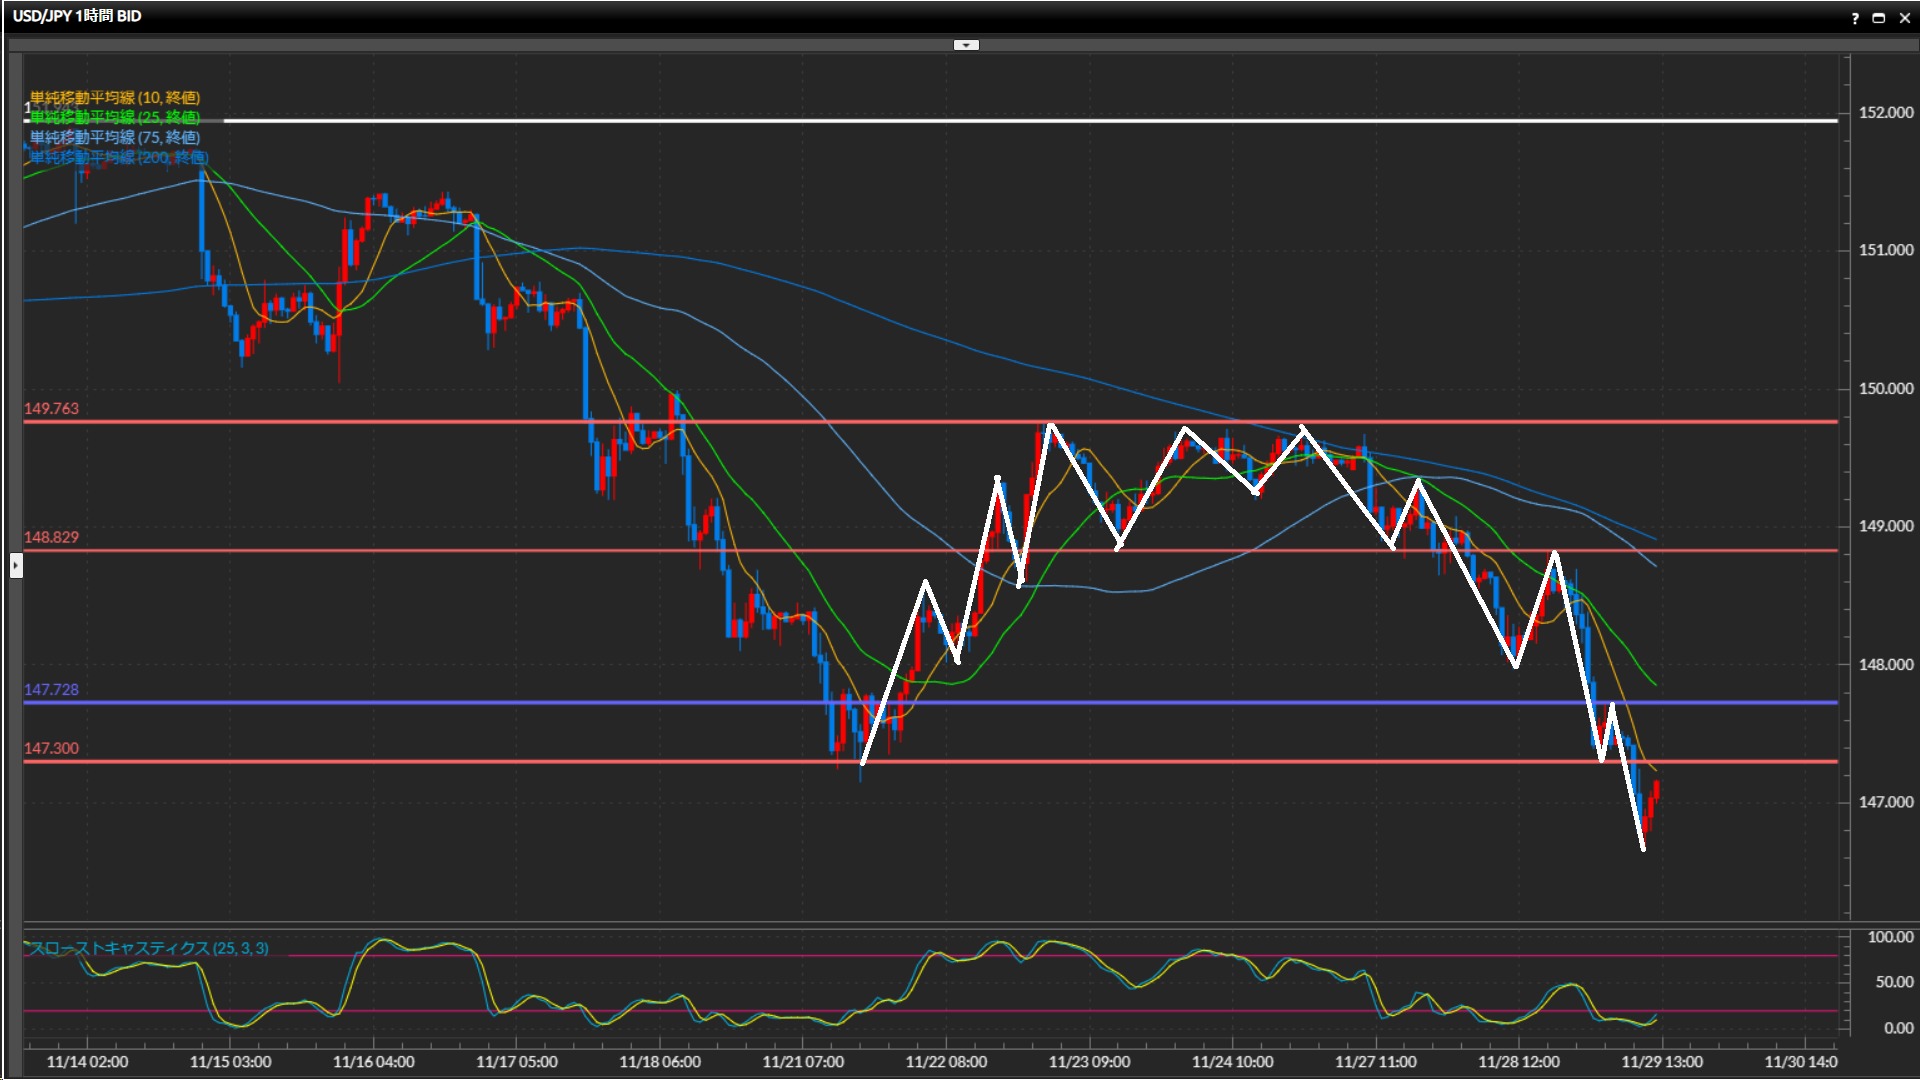Expand the left side panel arrow
1920x1080 pixels.
coord(16,566)
